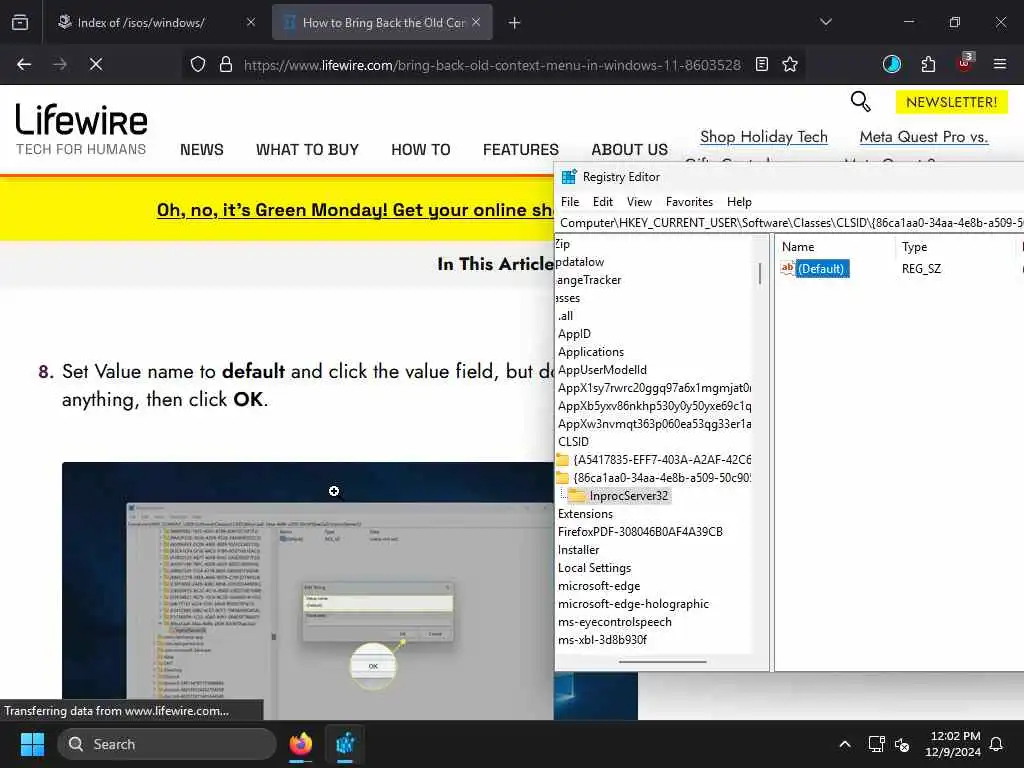Viewport: 1024px width, 768px height.
Task: Bookmark this page with the star
Action: point(790,65)
